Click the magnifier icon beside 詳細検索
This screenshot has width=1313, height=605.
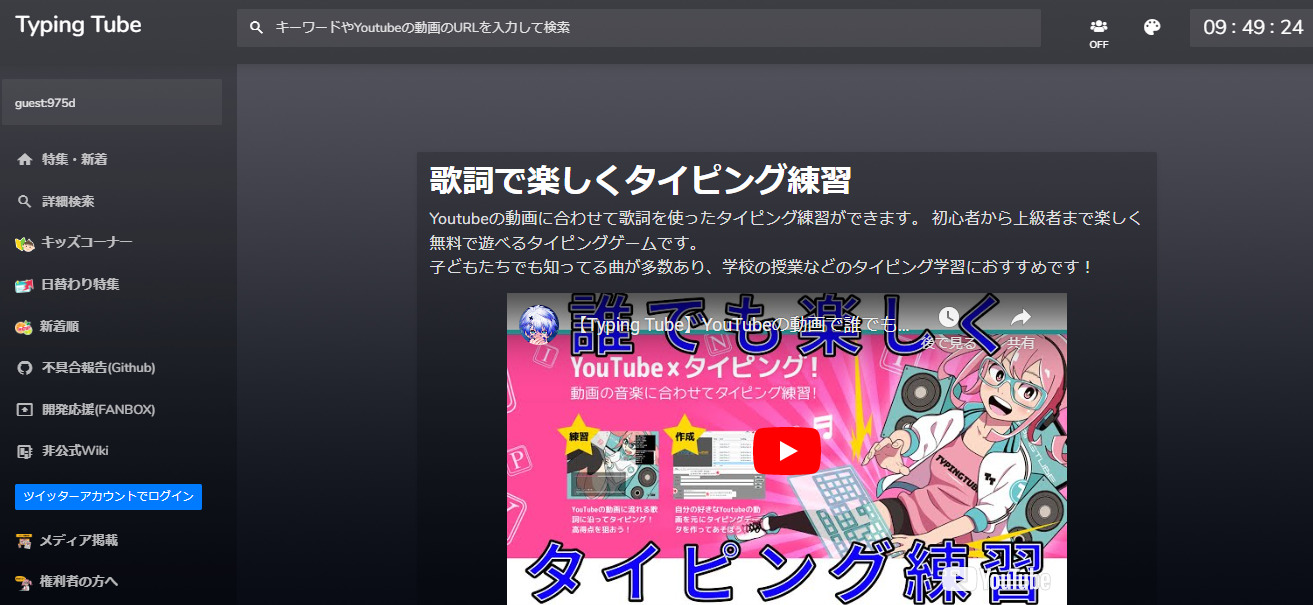25,201
